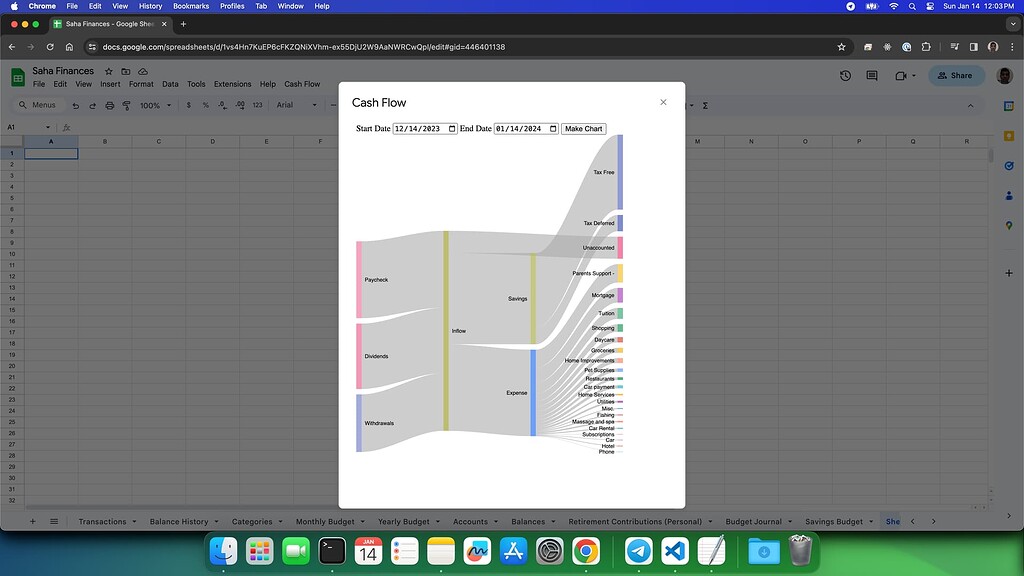Select the Paint format tool
Image resolution: width=1024 pixels, height=576 pixels.
(x=127, y=105)
